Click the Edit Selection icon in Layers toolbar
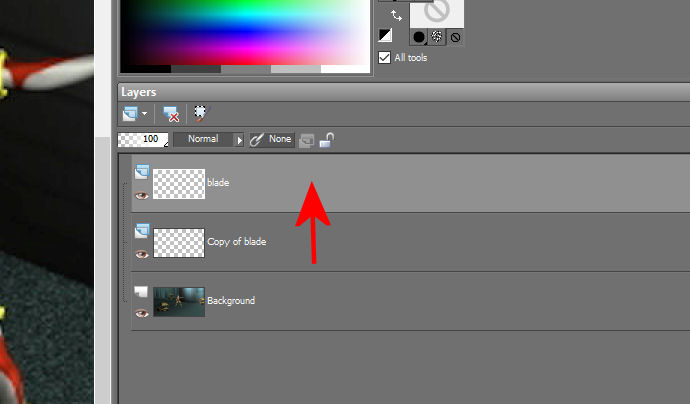 click(x=201, y=114)
